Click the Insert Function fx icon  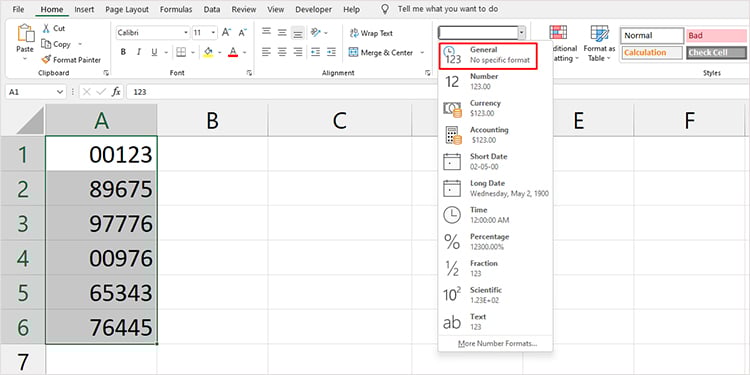tap(116, 92)
